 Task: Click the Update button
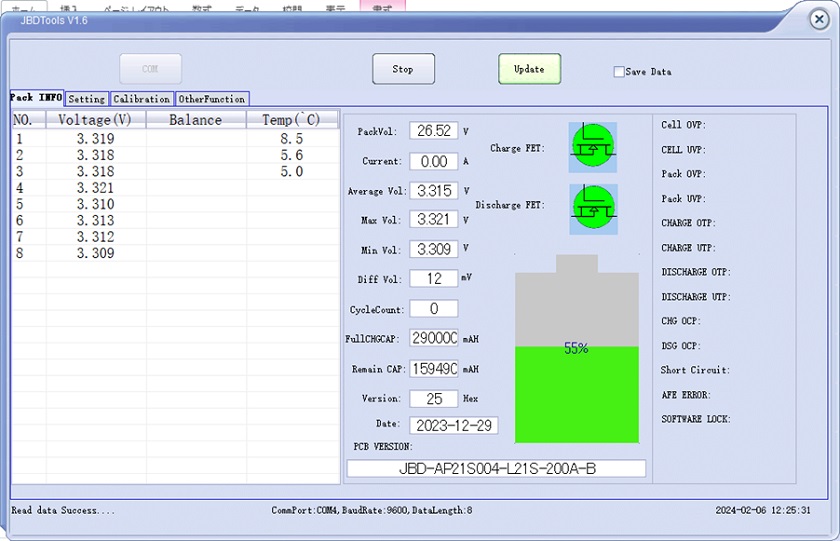pyautogui.click(x=529, y=69)
